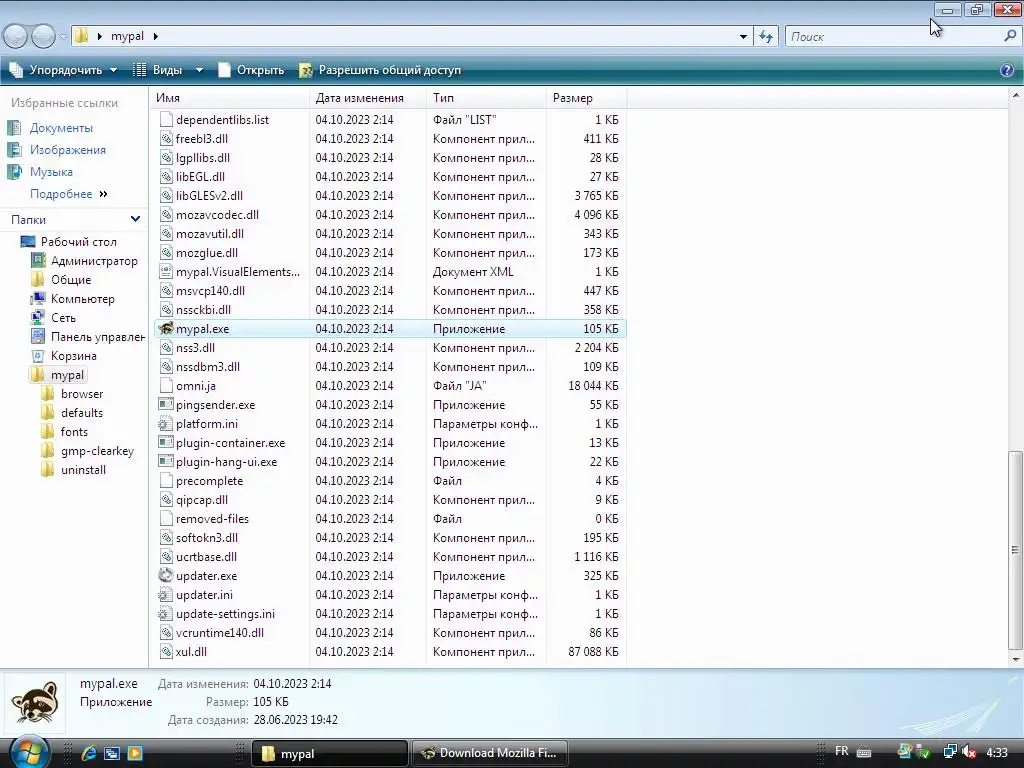Select the file named plugin-container.exe
Image resolution: width=1024 pixels, height=768 pixels.
231,443
